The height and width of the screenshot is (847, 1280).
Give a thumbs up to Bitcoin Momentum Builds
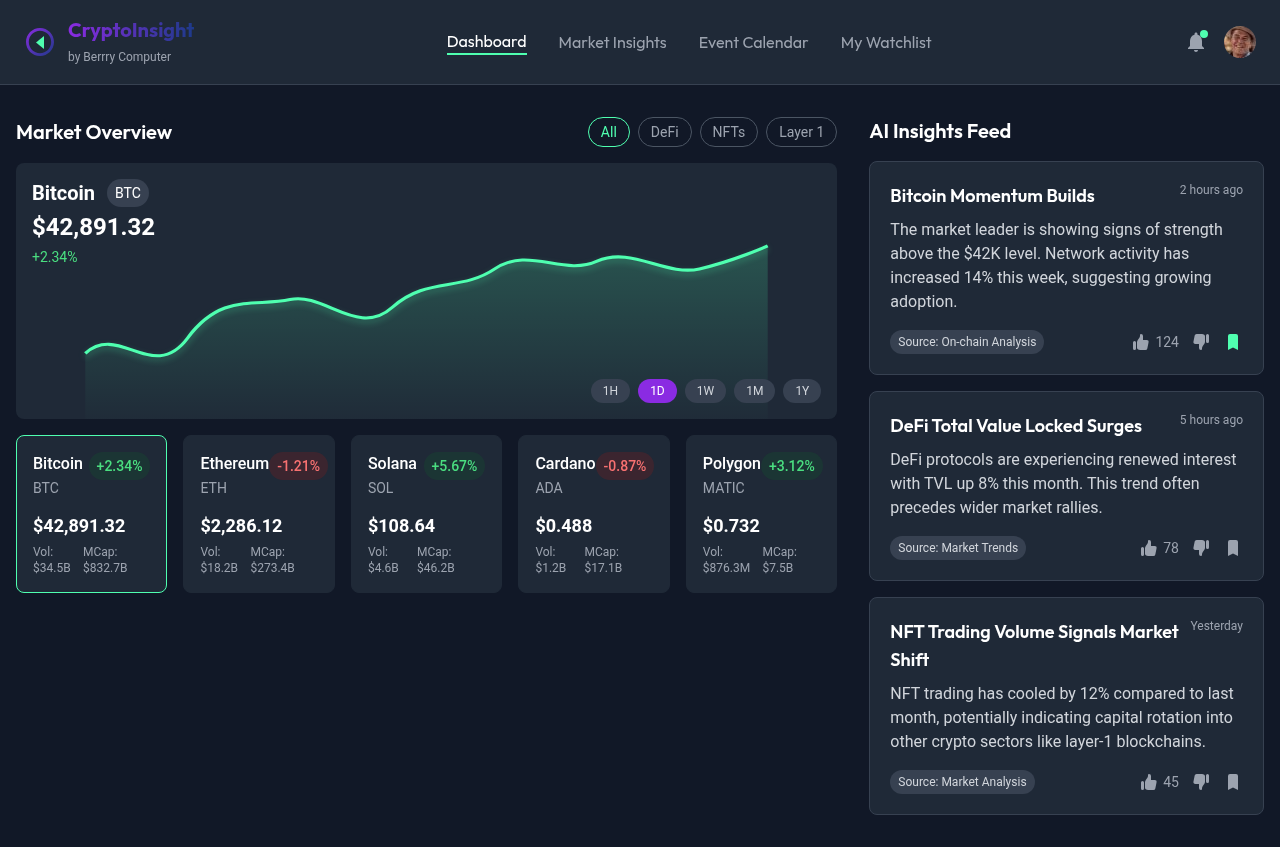click(x=1140, y=341)
